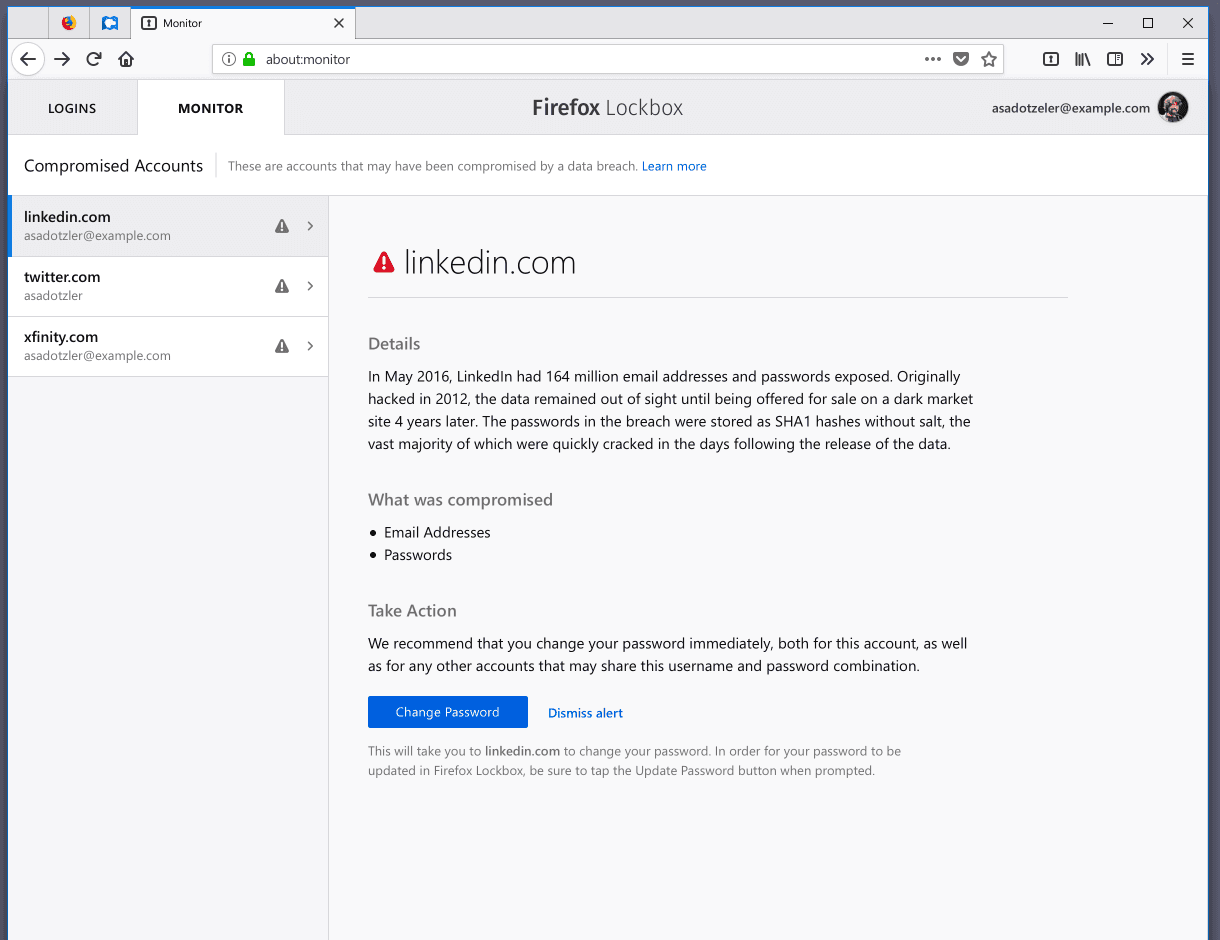Dismiss the linkedin.com alert
1220x940 pixels.
[585, 713]
